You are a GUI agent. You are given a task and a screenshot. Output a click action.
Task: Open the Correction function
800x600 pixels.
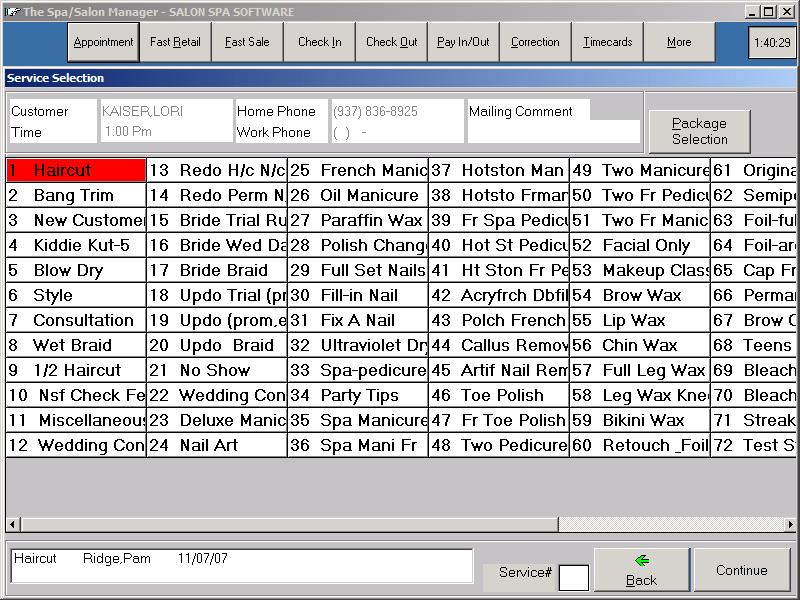click(535, 43)
